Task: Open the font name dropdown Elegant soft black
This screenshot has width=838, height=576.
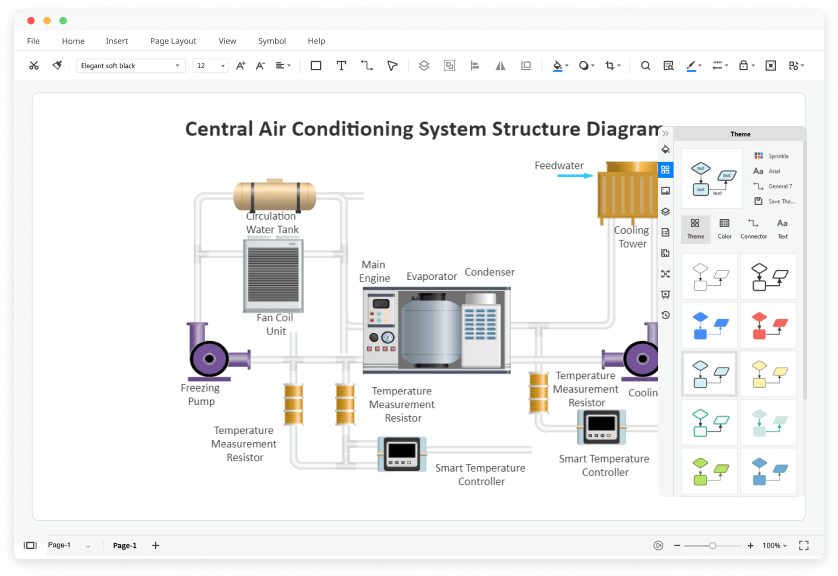Action: point(130,66)
